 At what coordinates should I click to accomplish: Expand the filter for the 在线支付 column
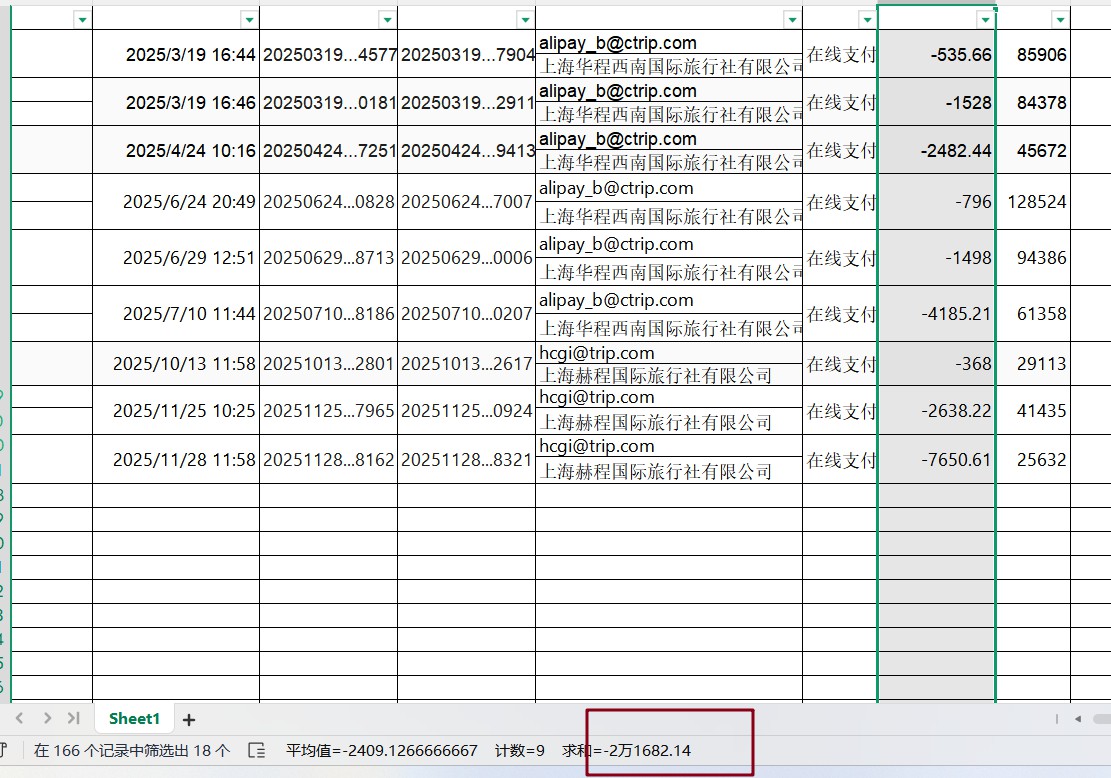pyautogui.click(x=866, y=20)
